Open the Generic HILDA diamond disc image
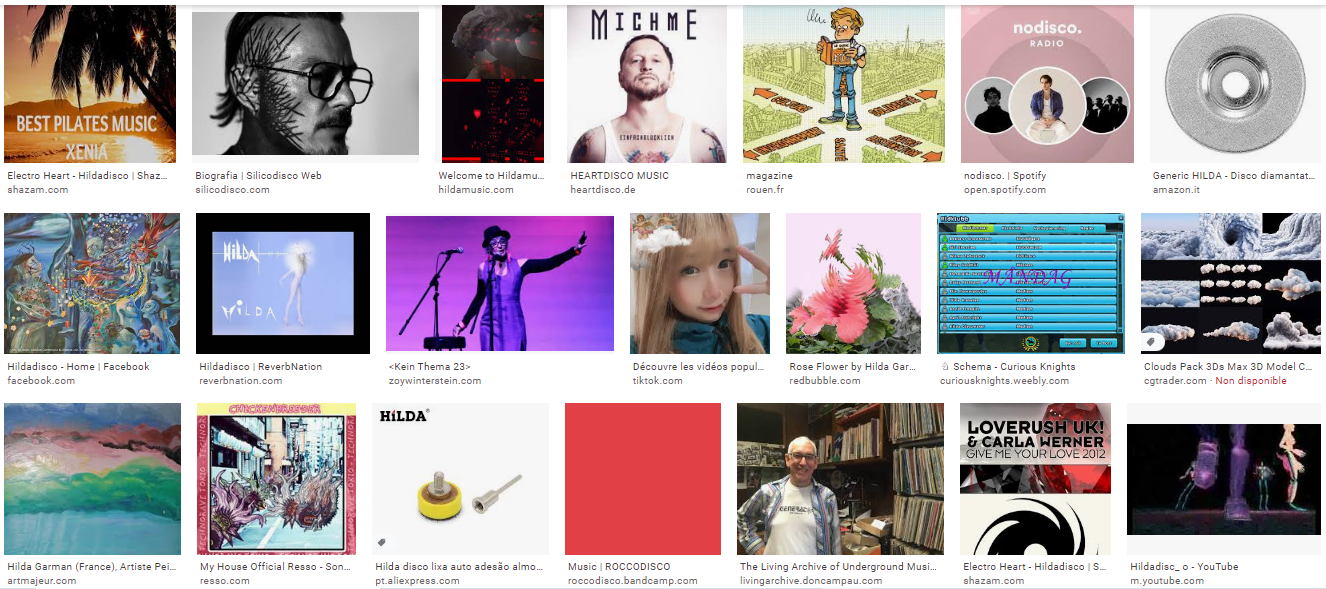The width and height of the screenshot is (1326, 589). coord(1235,84)
